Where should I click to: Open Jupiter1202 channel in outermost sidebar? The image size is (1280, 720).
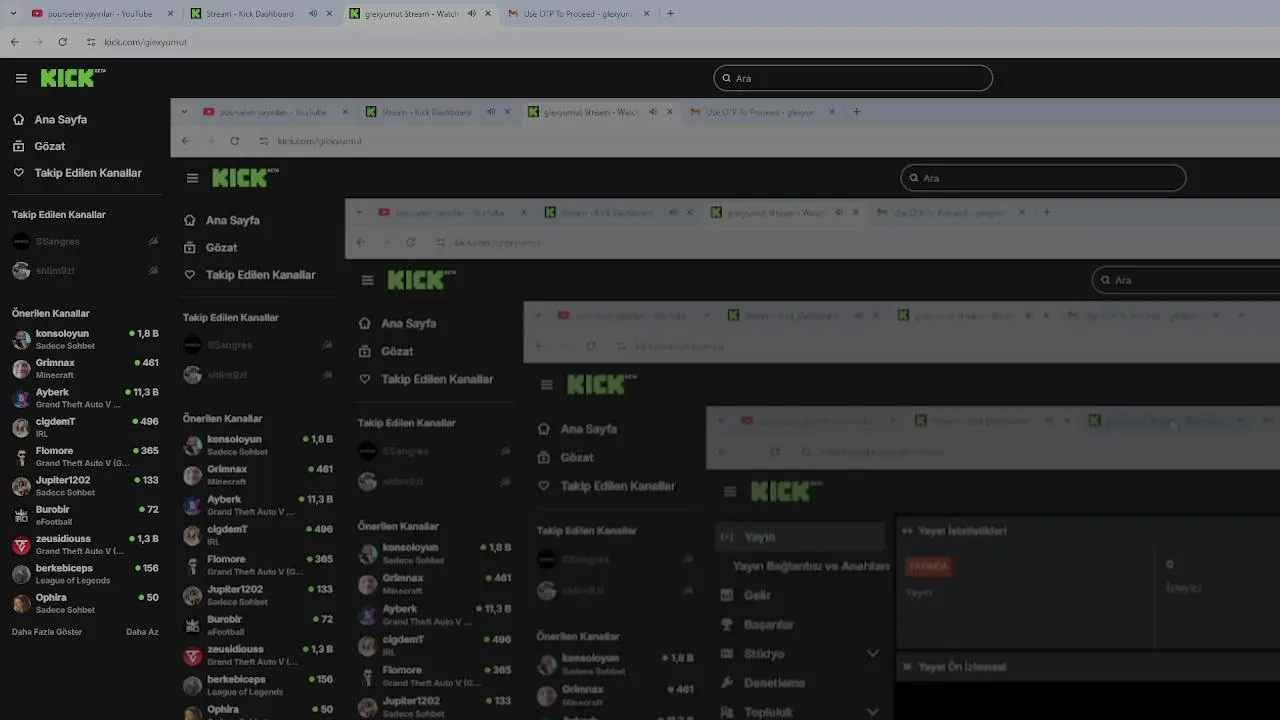[x=84, y=486]
